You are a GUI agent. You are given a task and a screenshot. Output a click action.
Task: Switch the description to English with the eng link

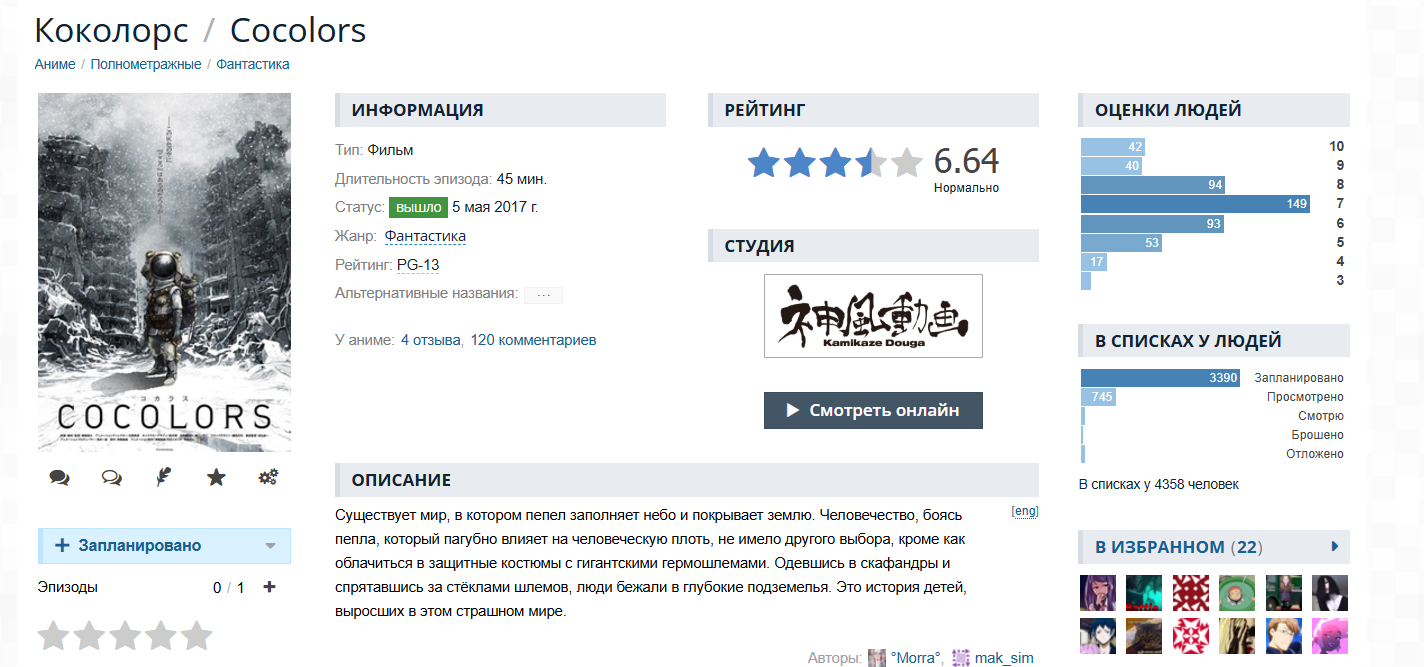[1025, 511]
